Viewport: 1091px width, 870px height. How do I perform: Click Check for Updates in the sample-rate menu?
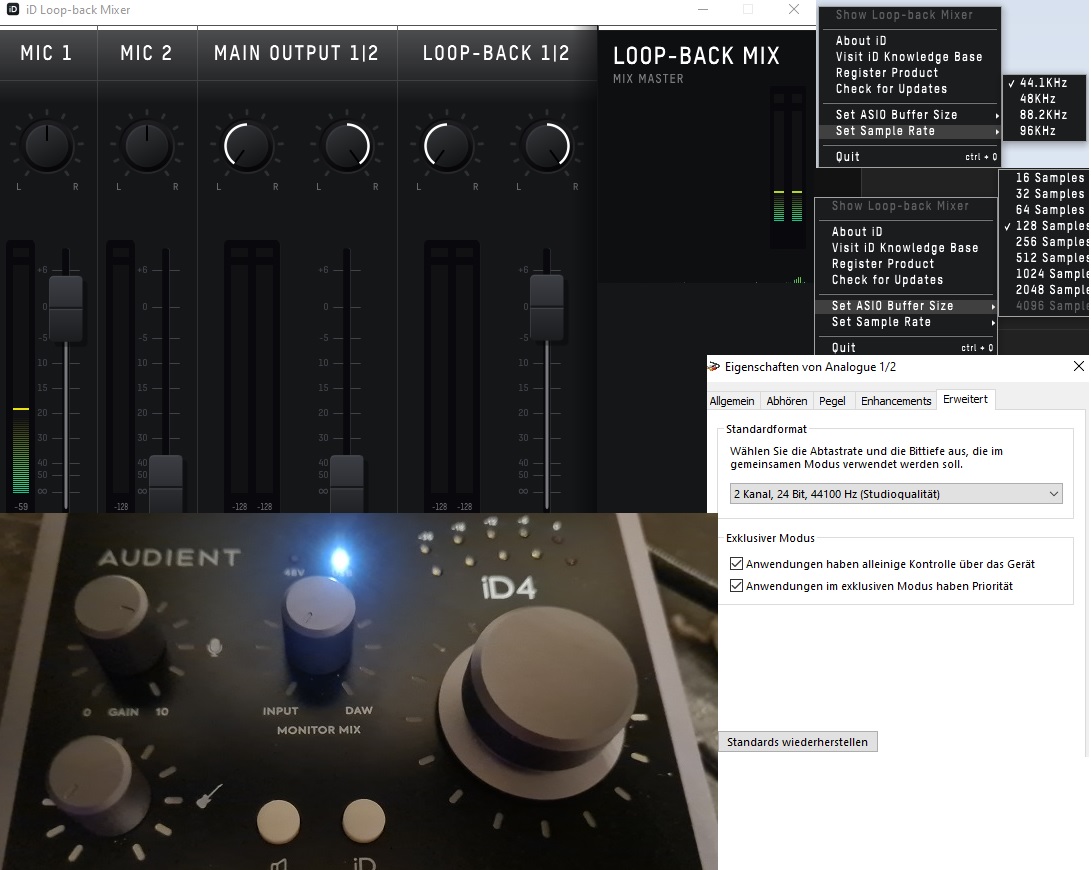pos(910,89)
